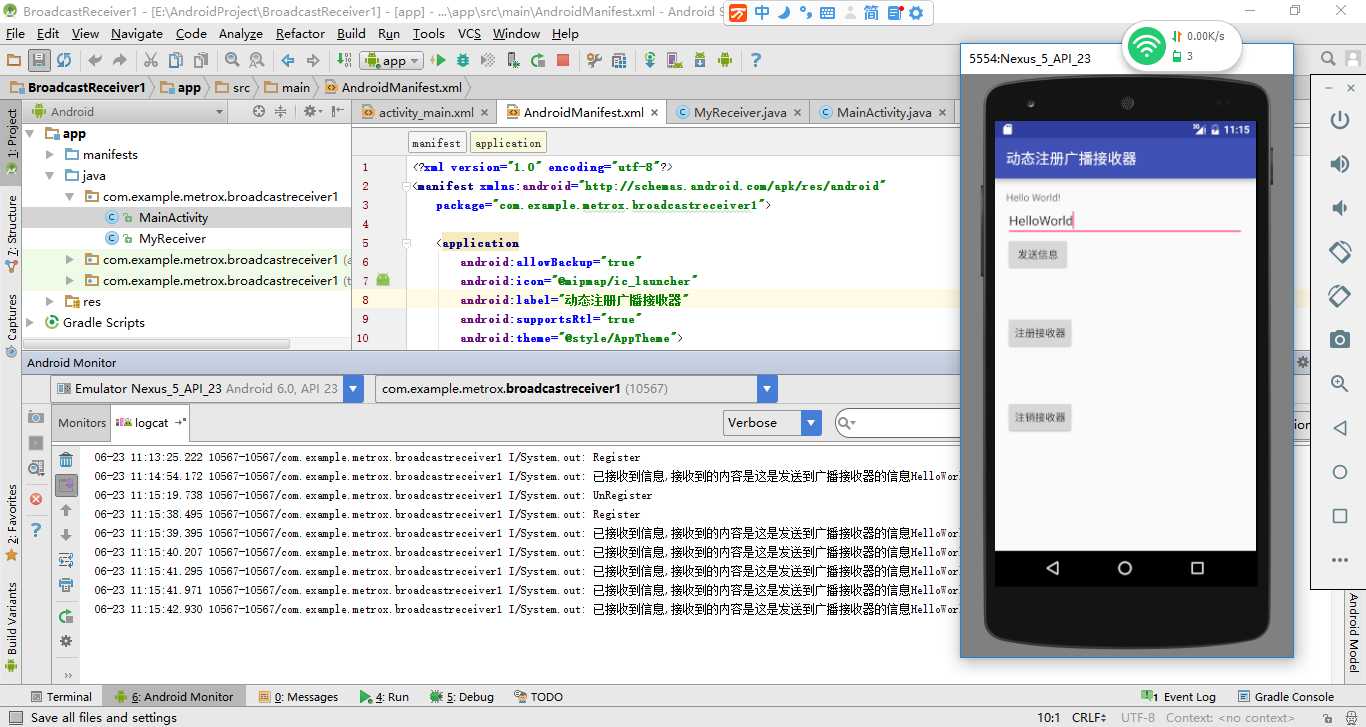Open the Gradle Console tool window
The image size is (1366, 727).
pos(1285,697)
